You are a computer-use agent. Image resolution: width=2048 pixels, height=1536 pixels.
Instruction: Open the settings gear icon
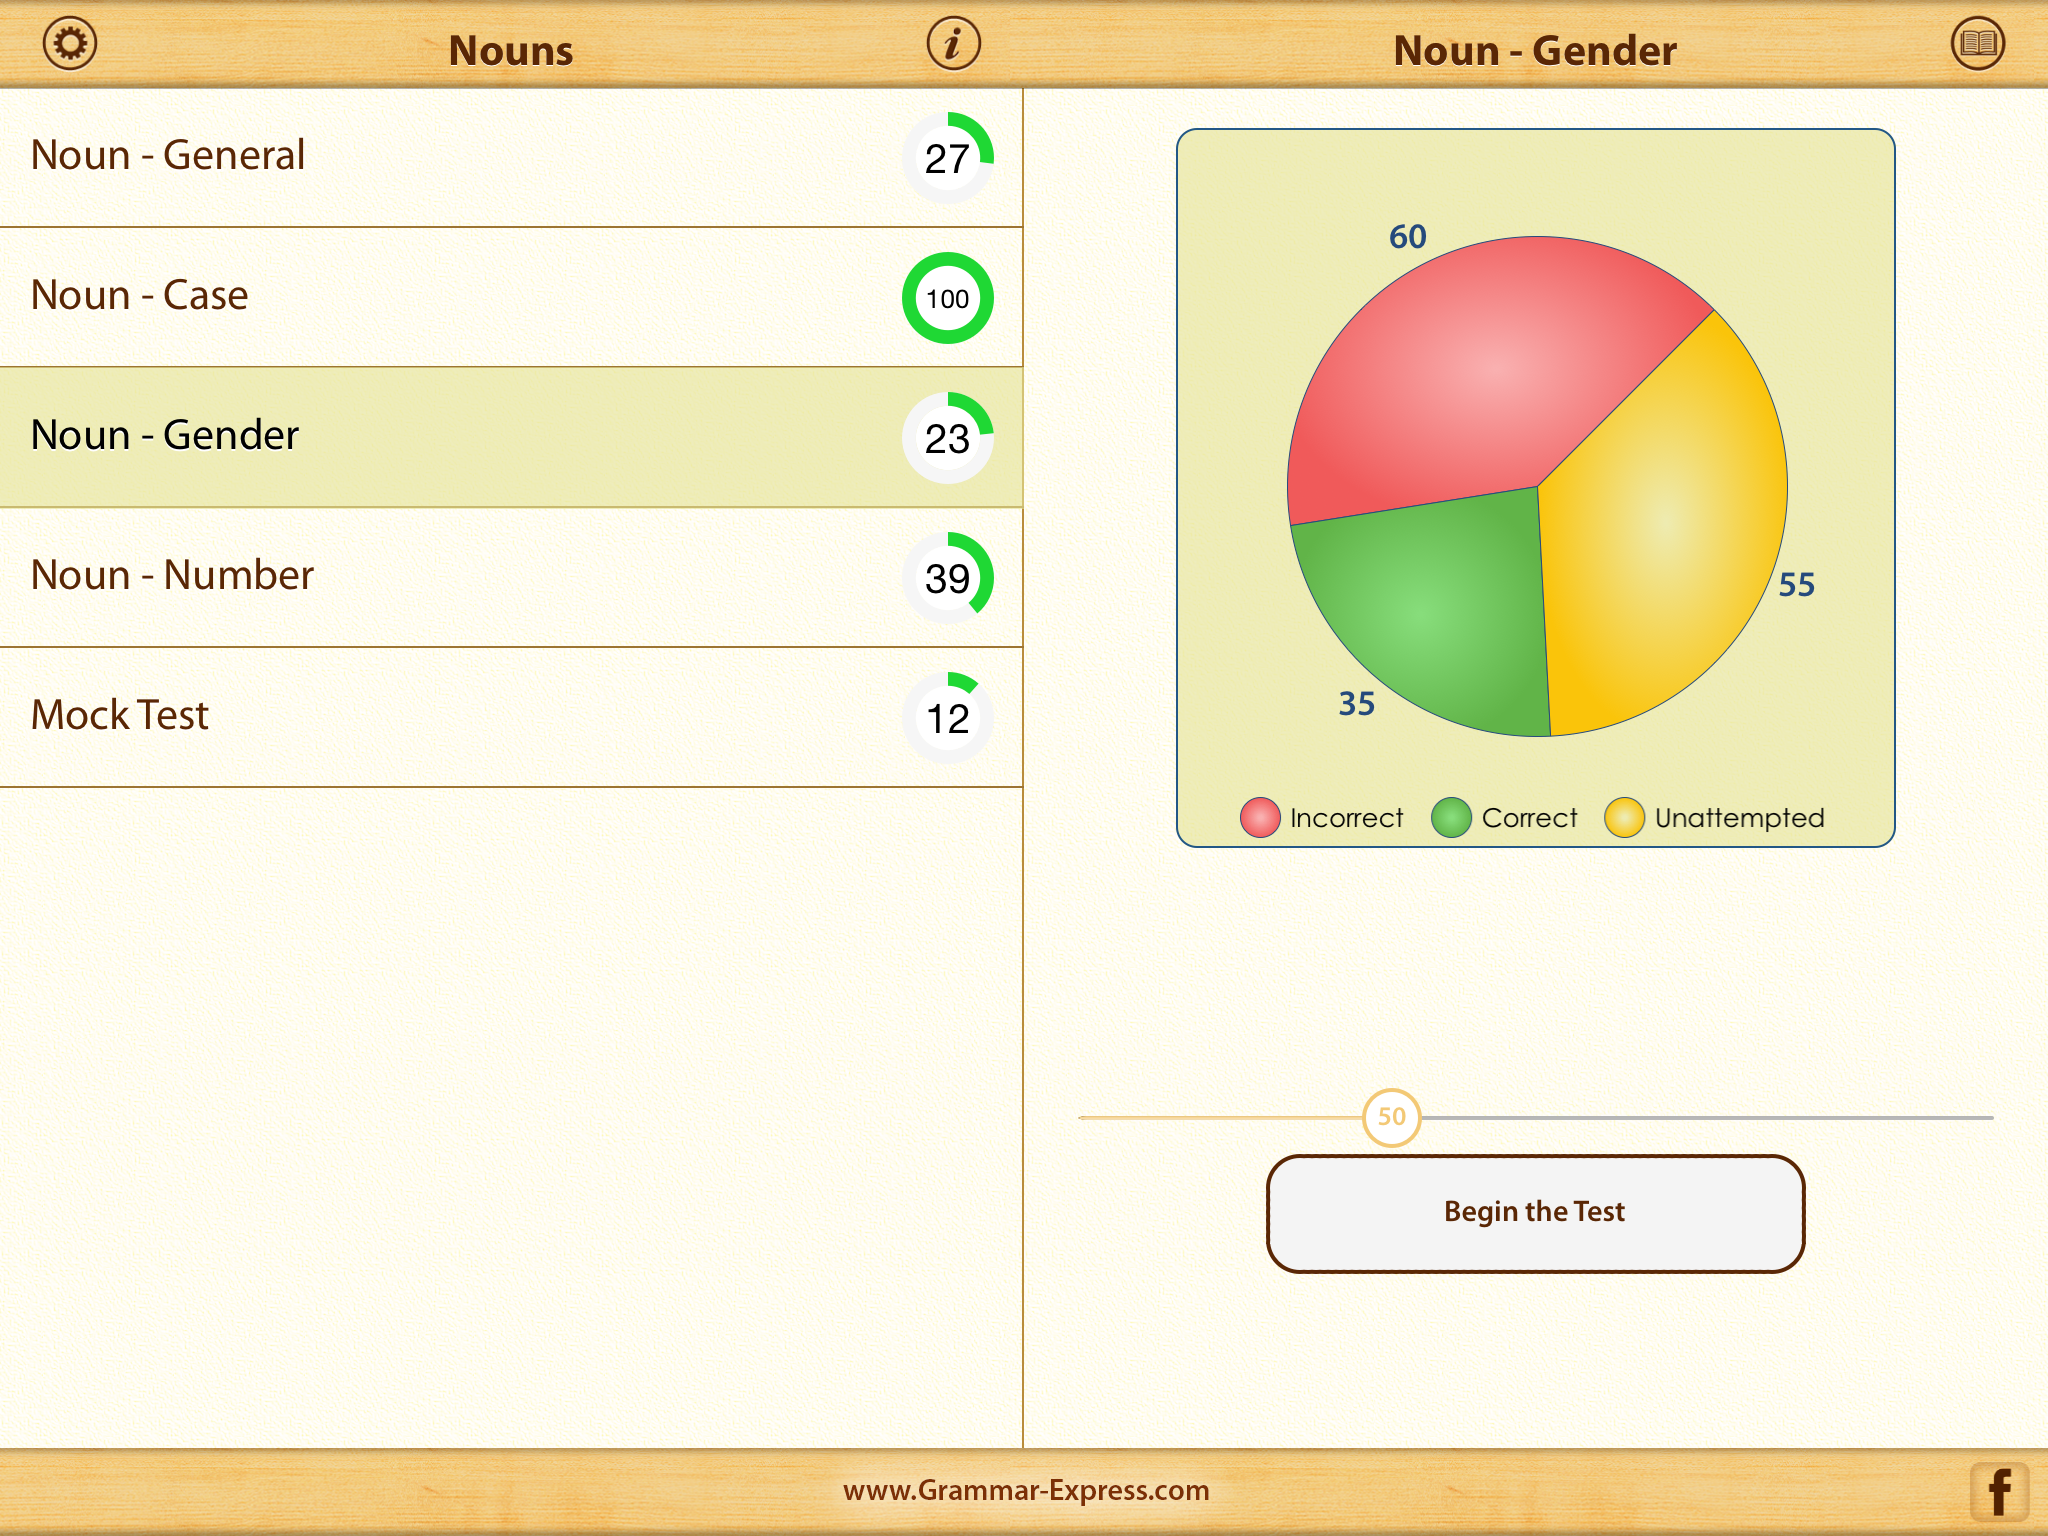tap(70, 44)
